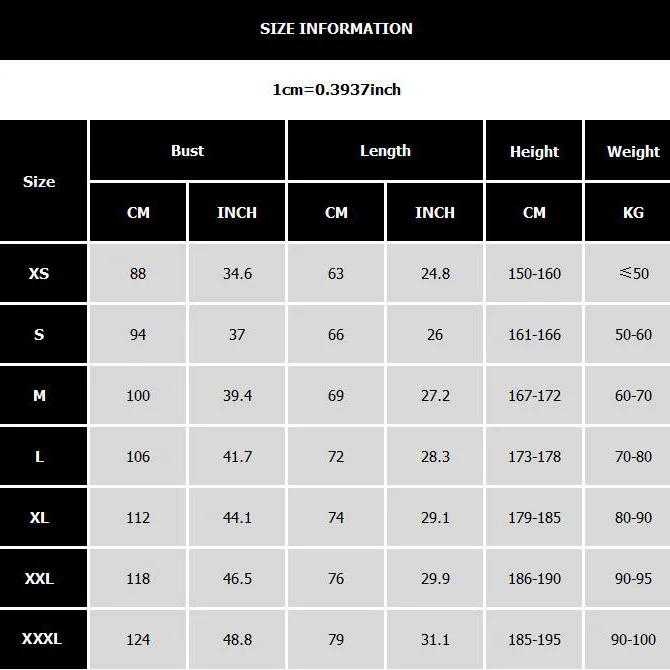Click the XXXL size row label

coord(41,639)
